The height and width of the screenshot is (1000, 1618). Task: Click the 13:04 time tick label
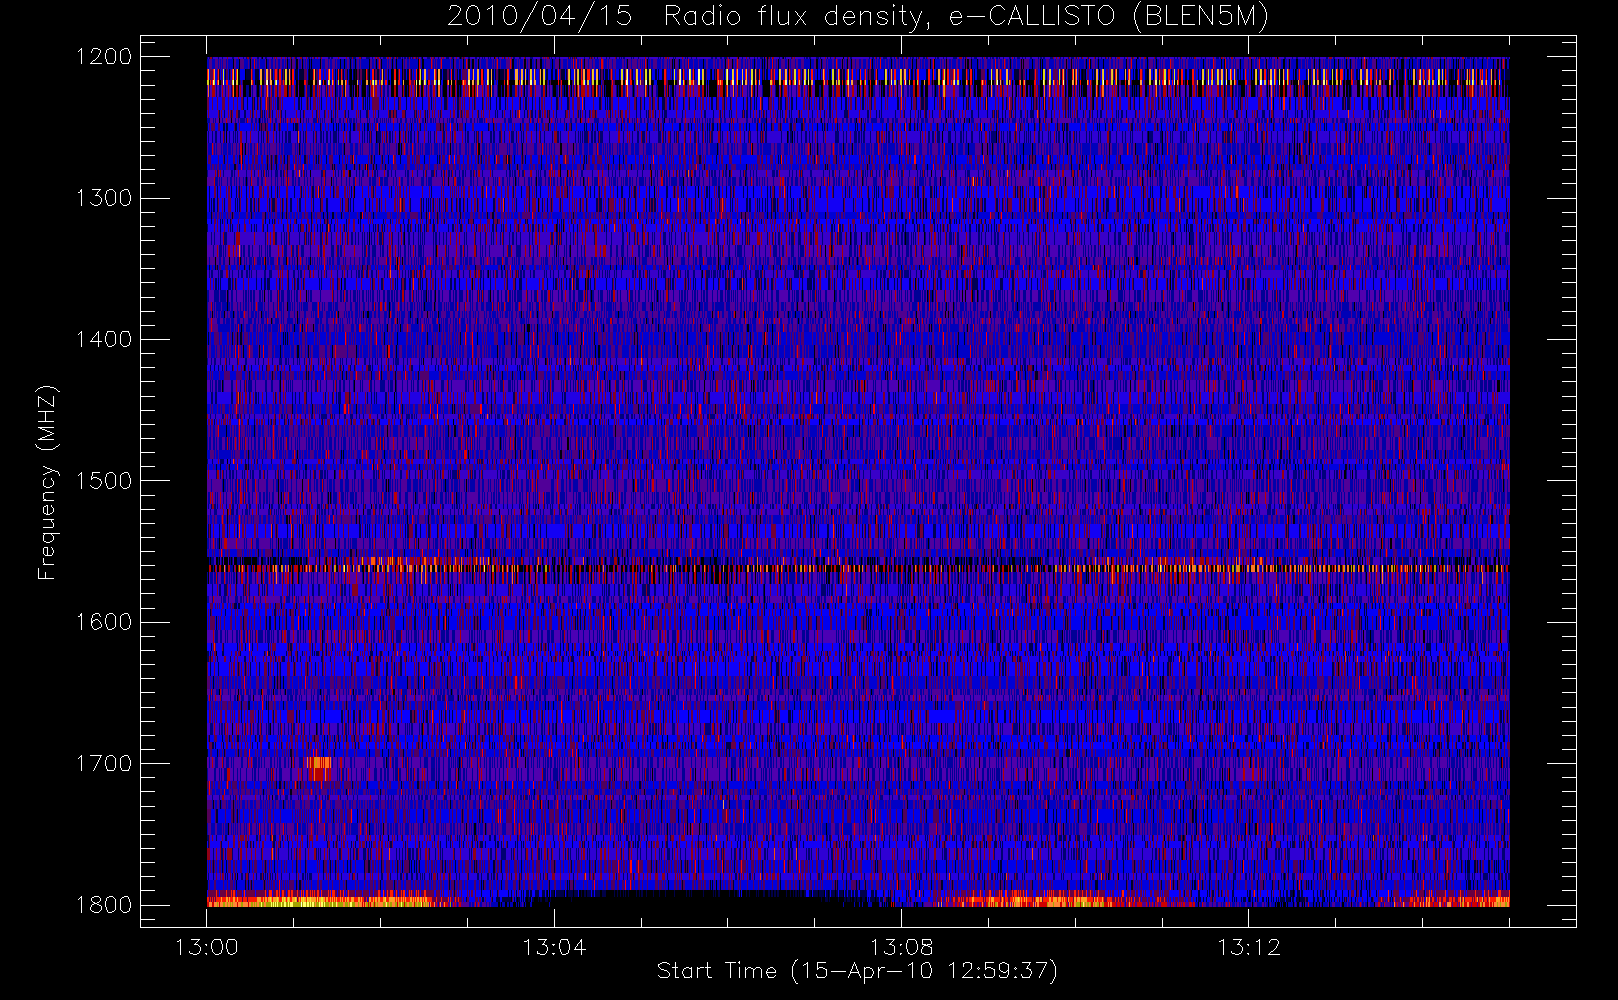[554, 947]
